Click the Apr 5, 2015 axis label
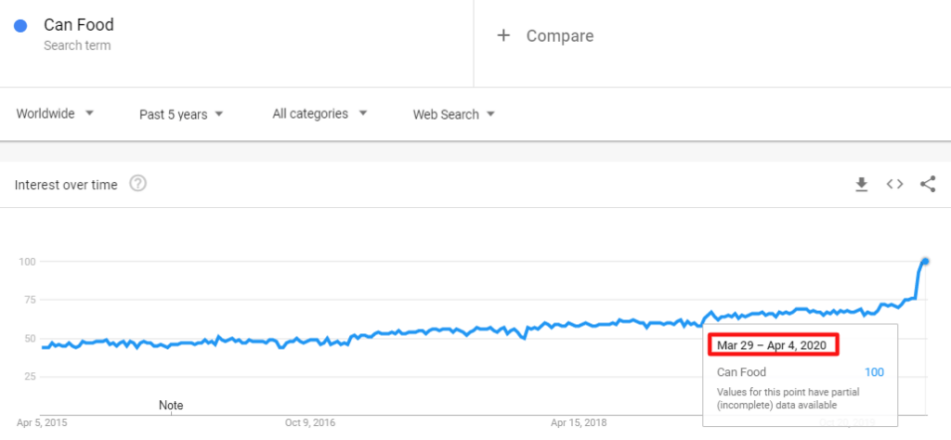 (43, 422)
